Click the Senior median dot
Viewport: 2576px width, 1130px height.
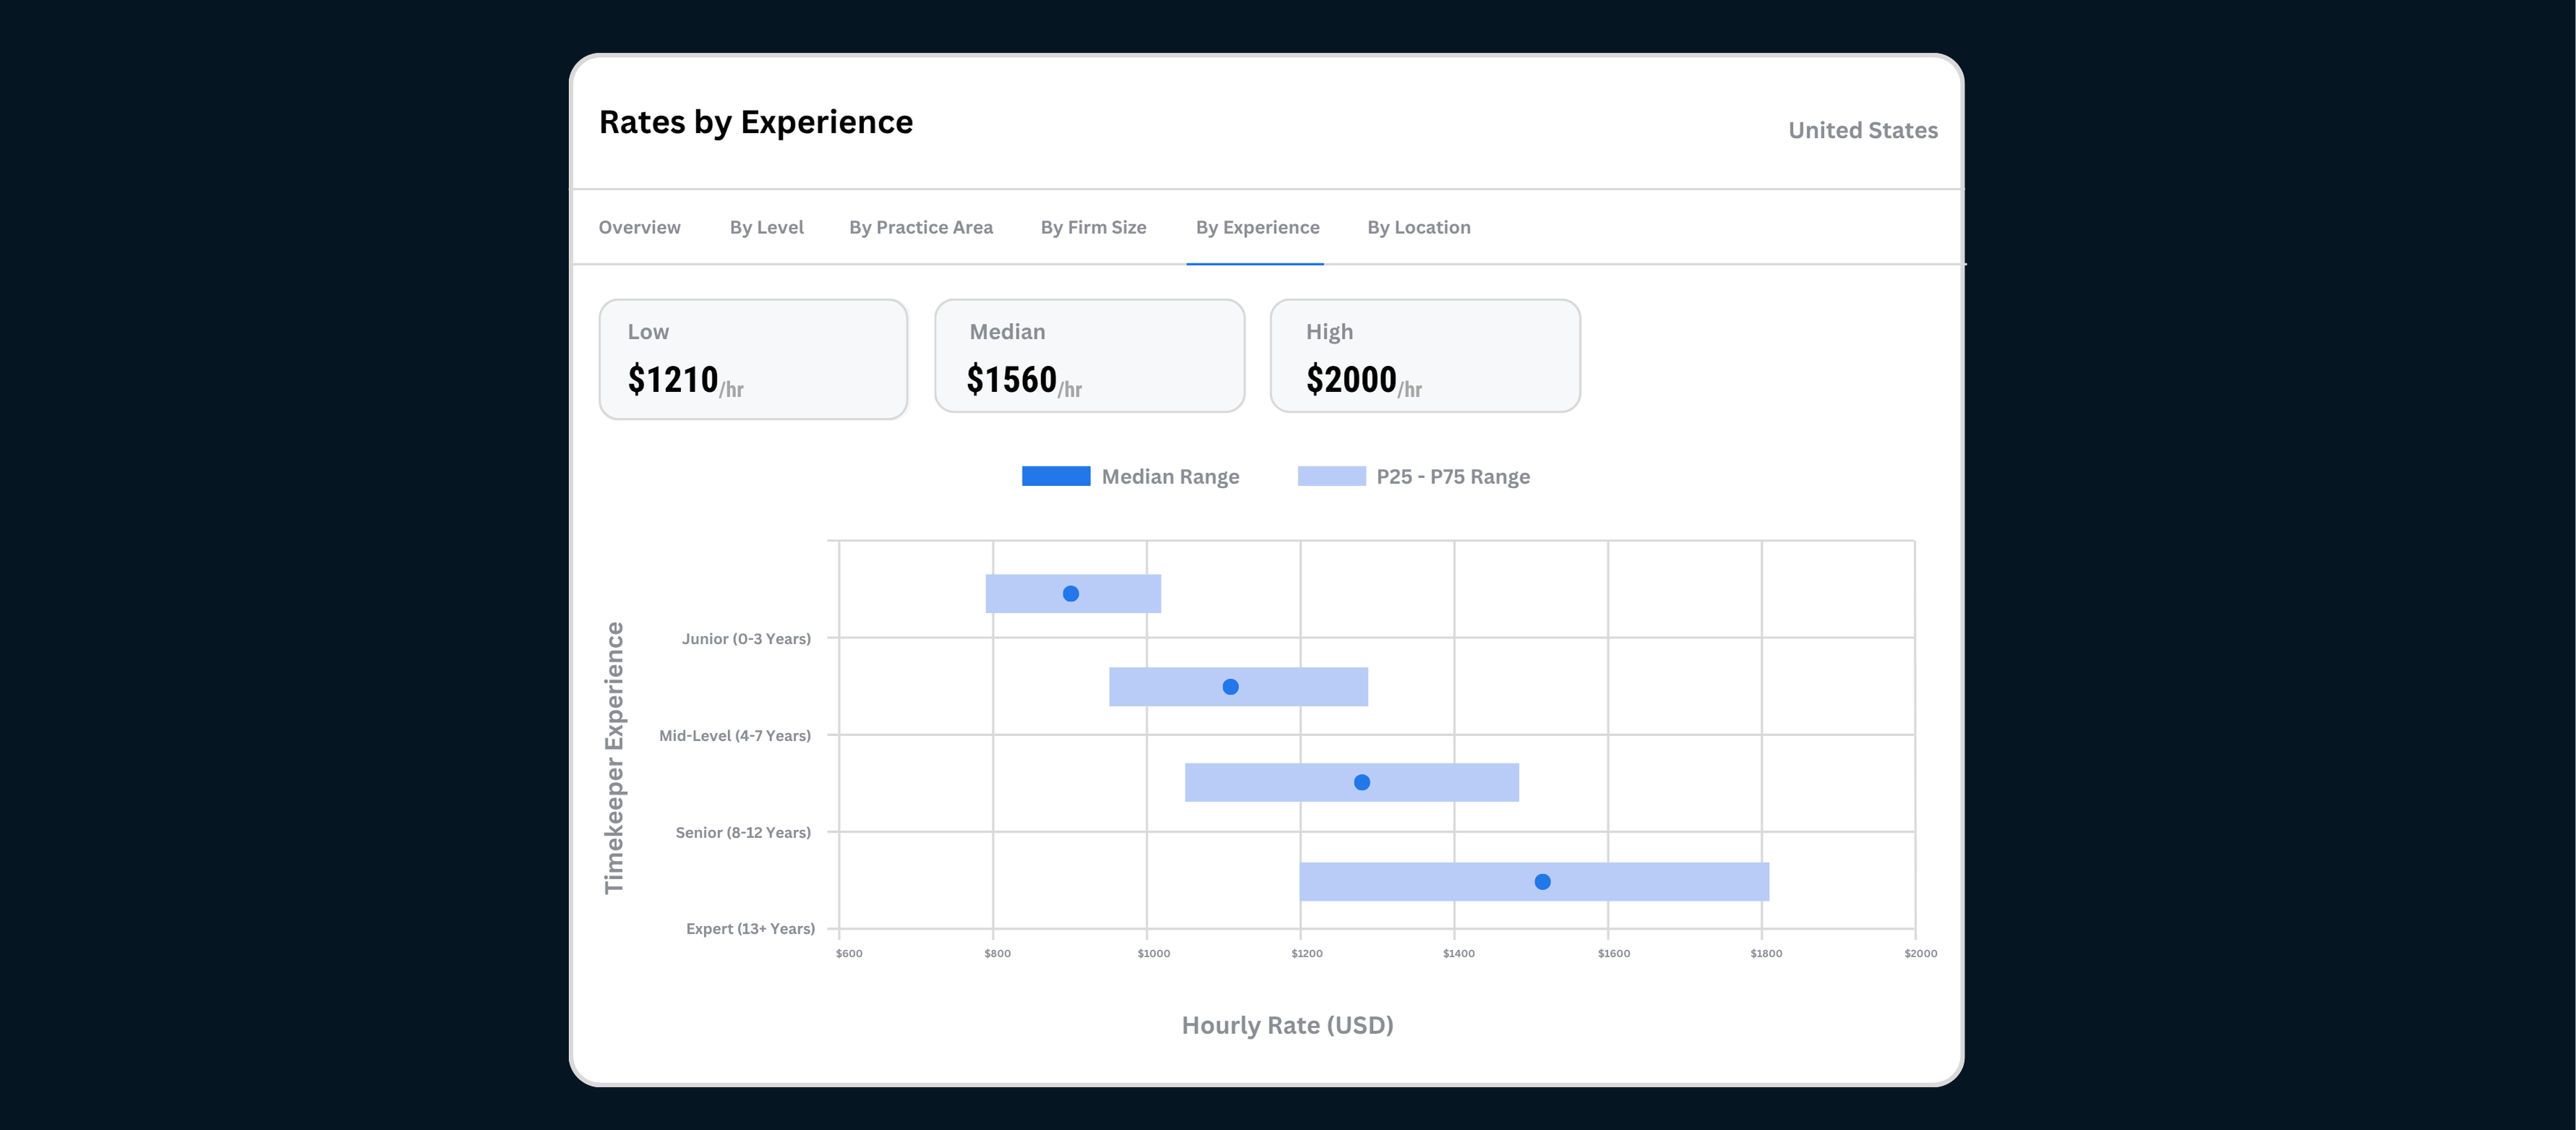(x=1361, y=782)
